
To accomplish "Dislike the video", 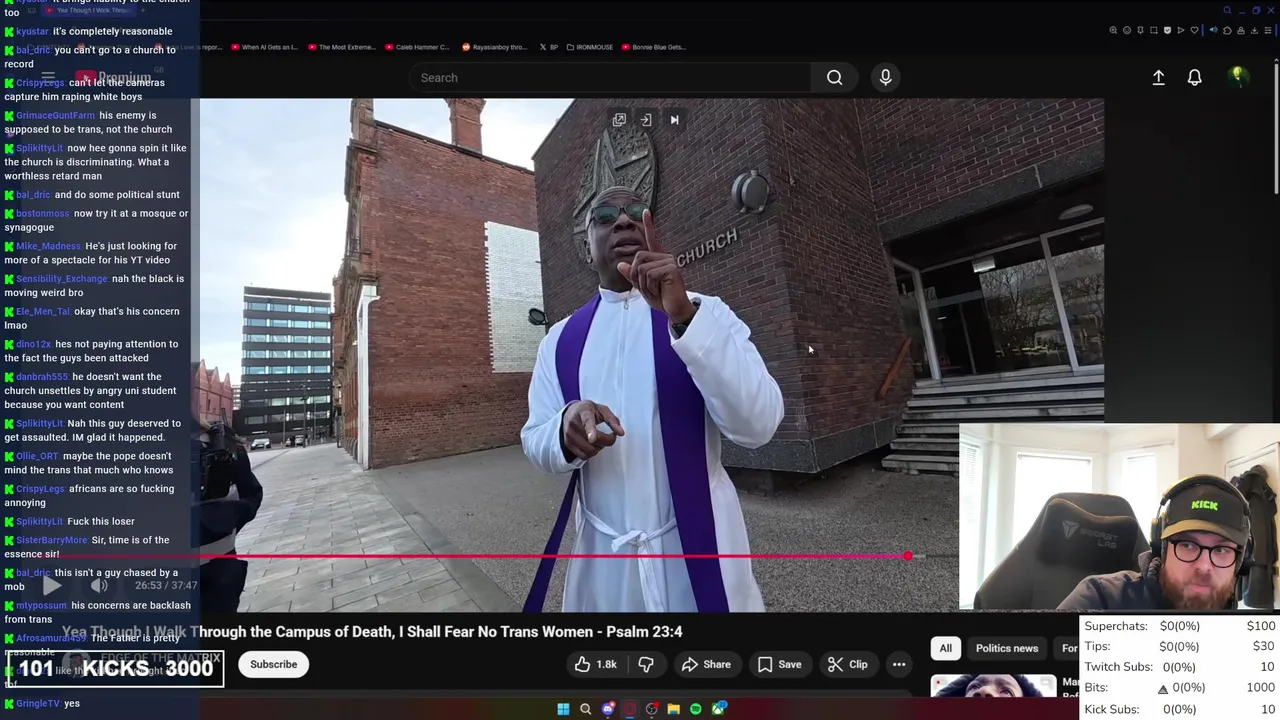I will click(646, 664).
